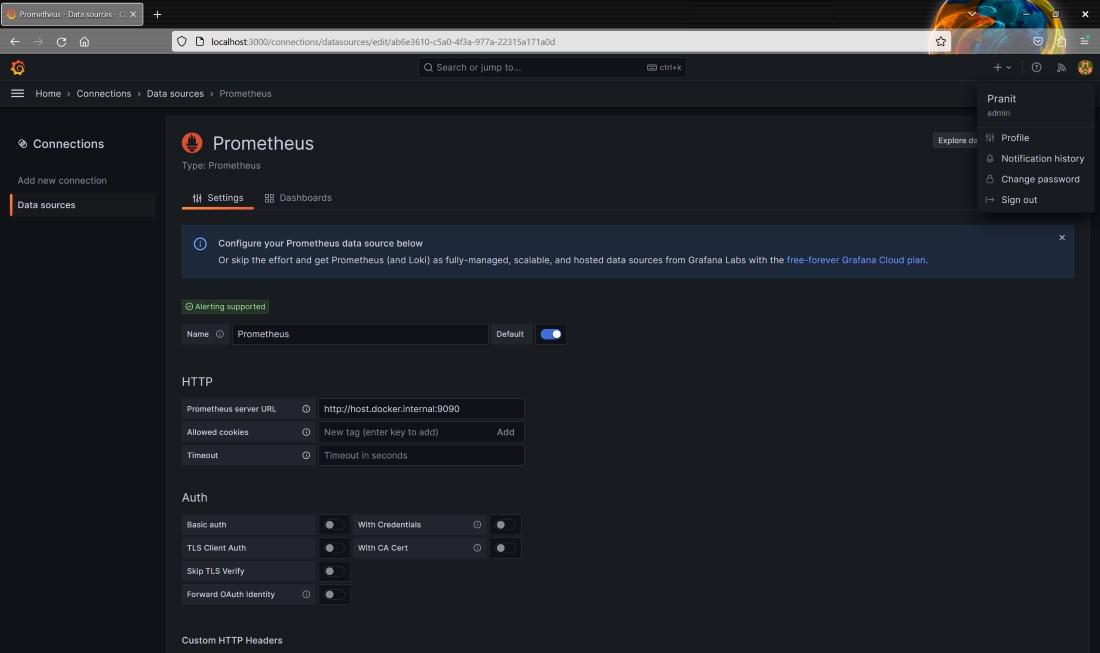Enable Forward OAuth Identity toggle
The image size is (1100, 653).
pos(334,594)
